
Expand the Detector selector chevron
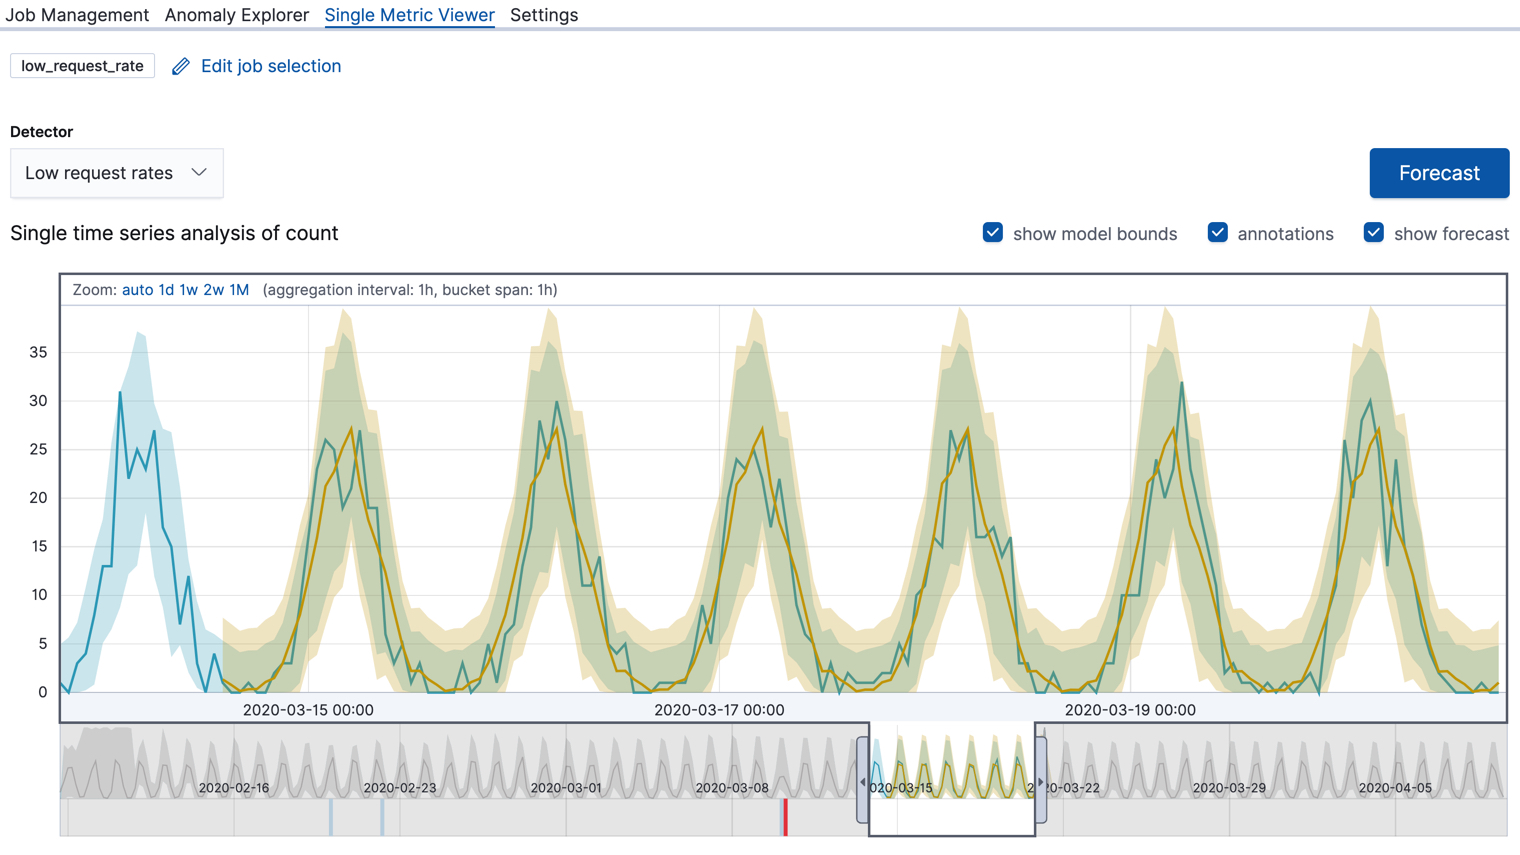198,172
